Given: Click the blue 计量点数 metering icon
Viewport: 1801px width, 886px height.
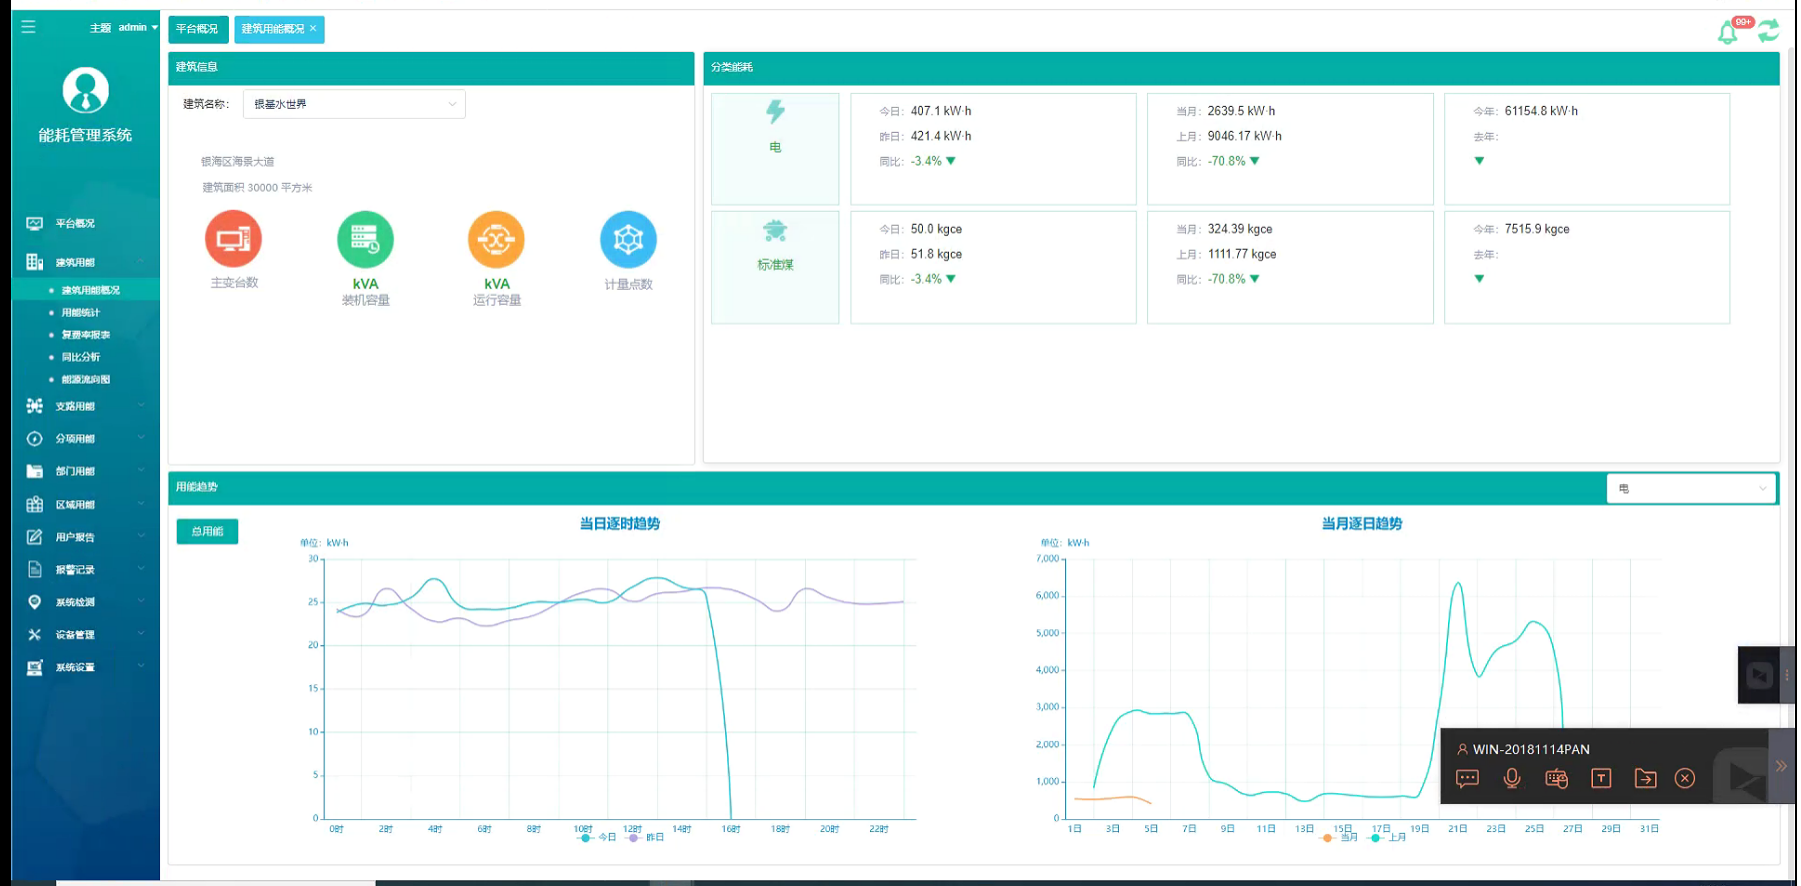Looking at the screenshot, I should tap(628, 240).
